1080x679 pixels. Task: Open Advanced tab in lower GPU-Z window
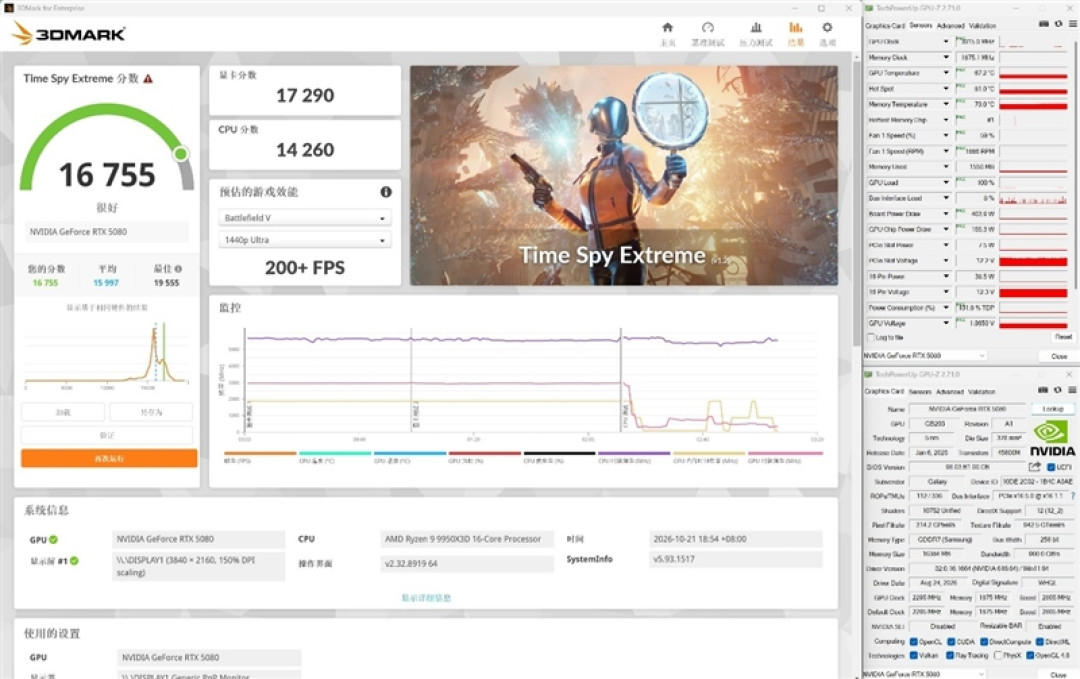coord(950,391)
